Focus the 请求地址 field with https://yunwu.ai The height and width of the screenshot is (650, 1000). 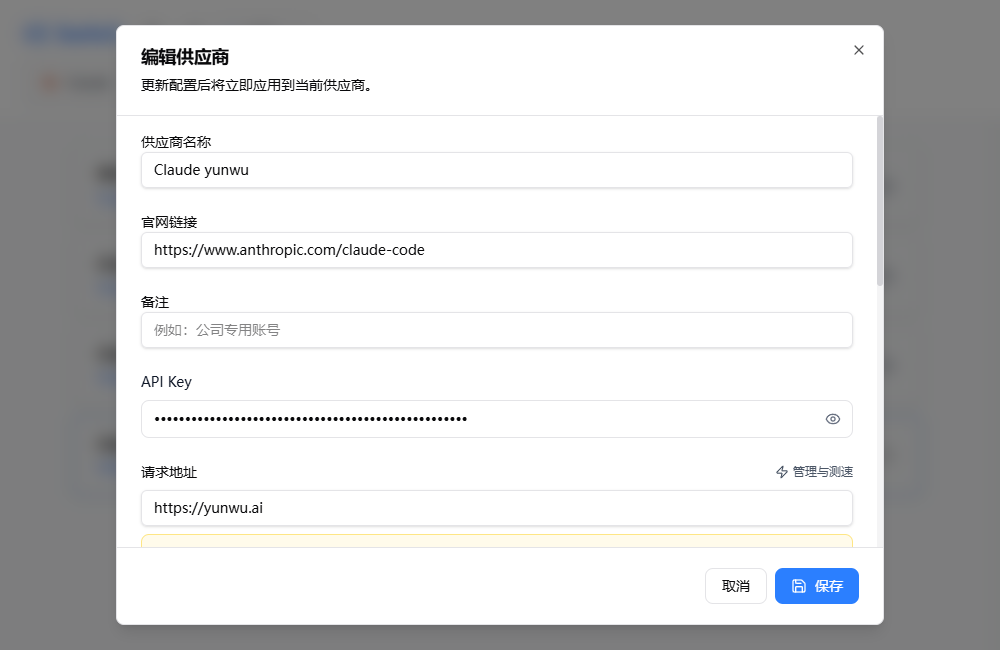coord(496,508)
